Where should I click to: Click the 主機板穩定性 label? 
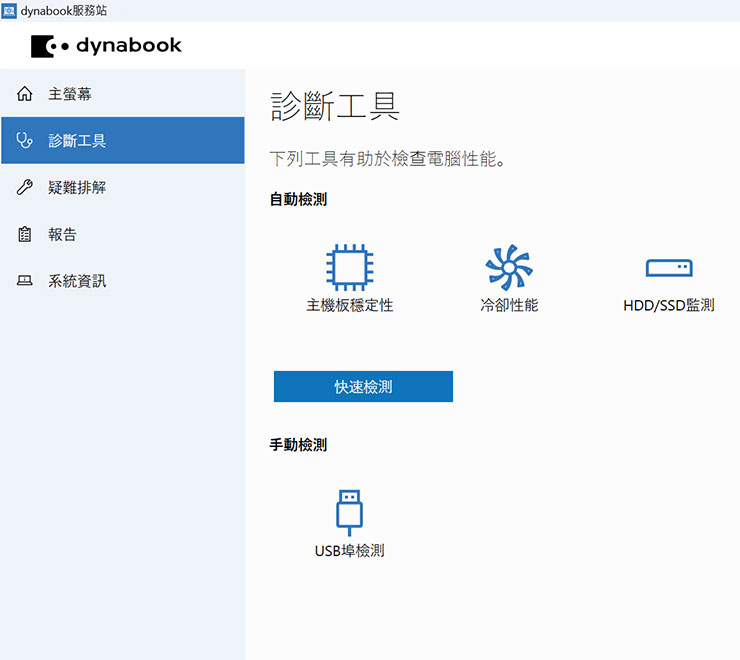350,305
